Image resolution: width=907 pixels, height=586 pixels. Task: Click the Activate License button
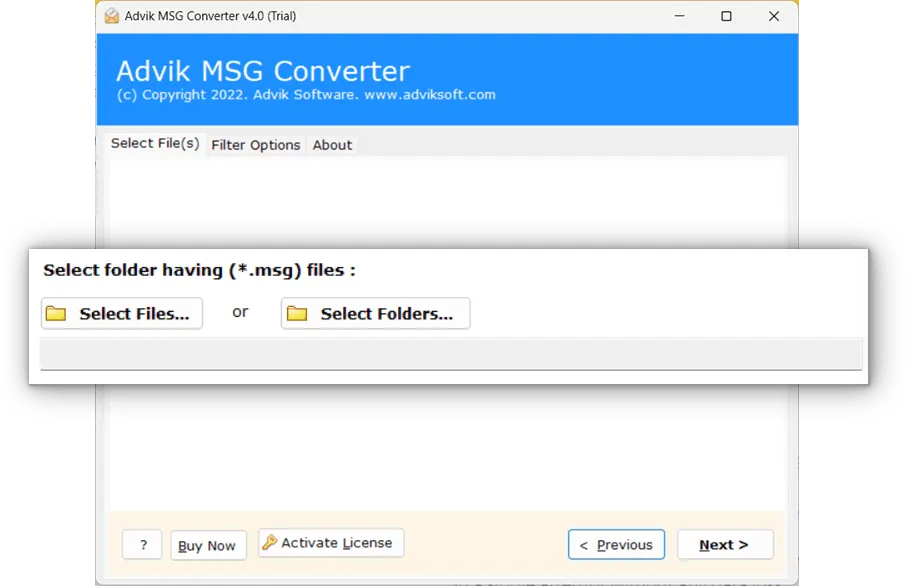click(x=331, y=543)
